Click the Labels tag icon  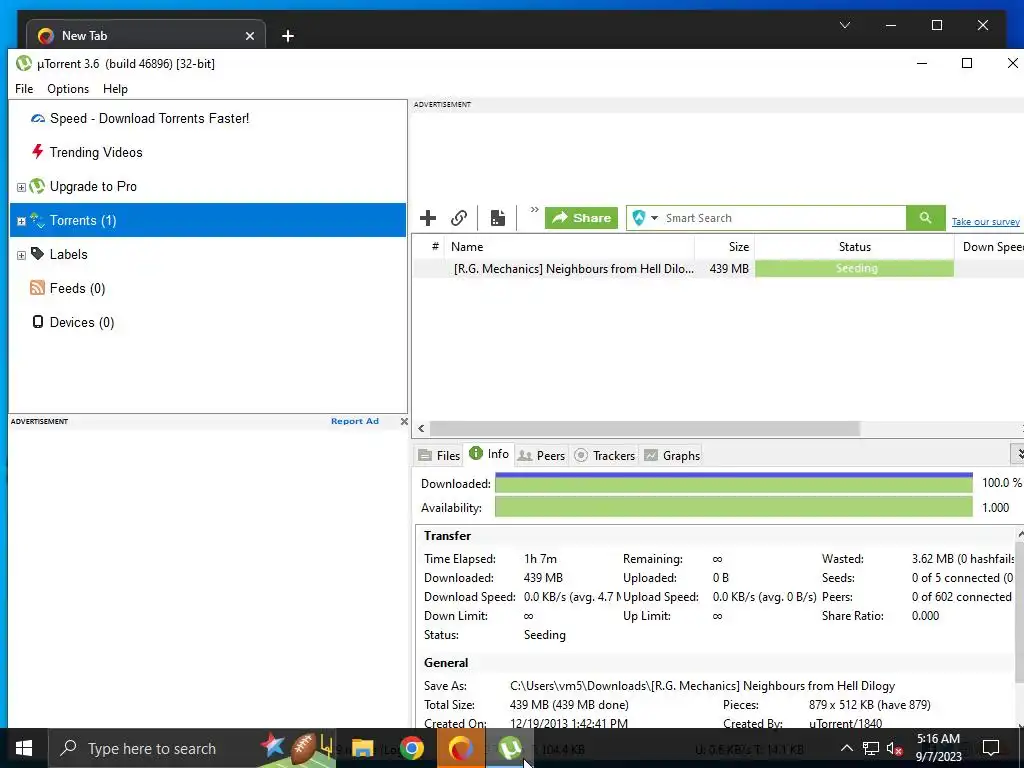(x=37, y=253)
